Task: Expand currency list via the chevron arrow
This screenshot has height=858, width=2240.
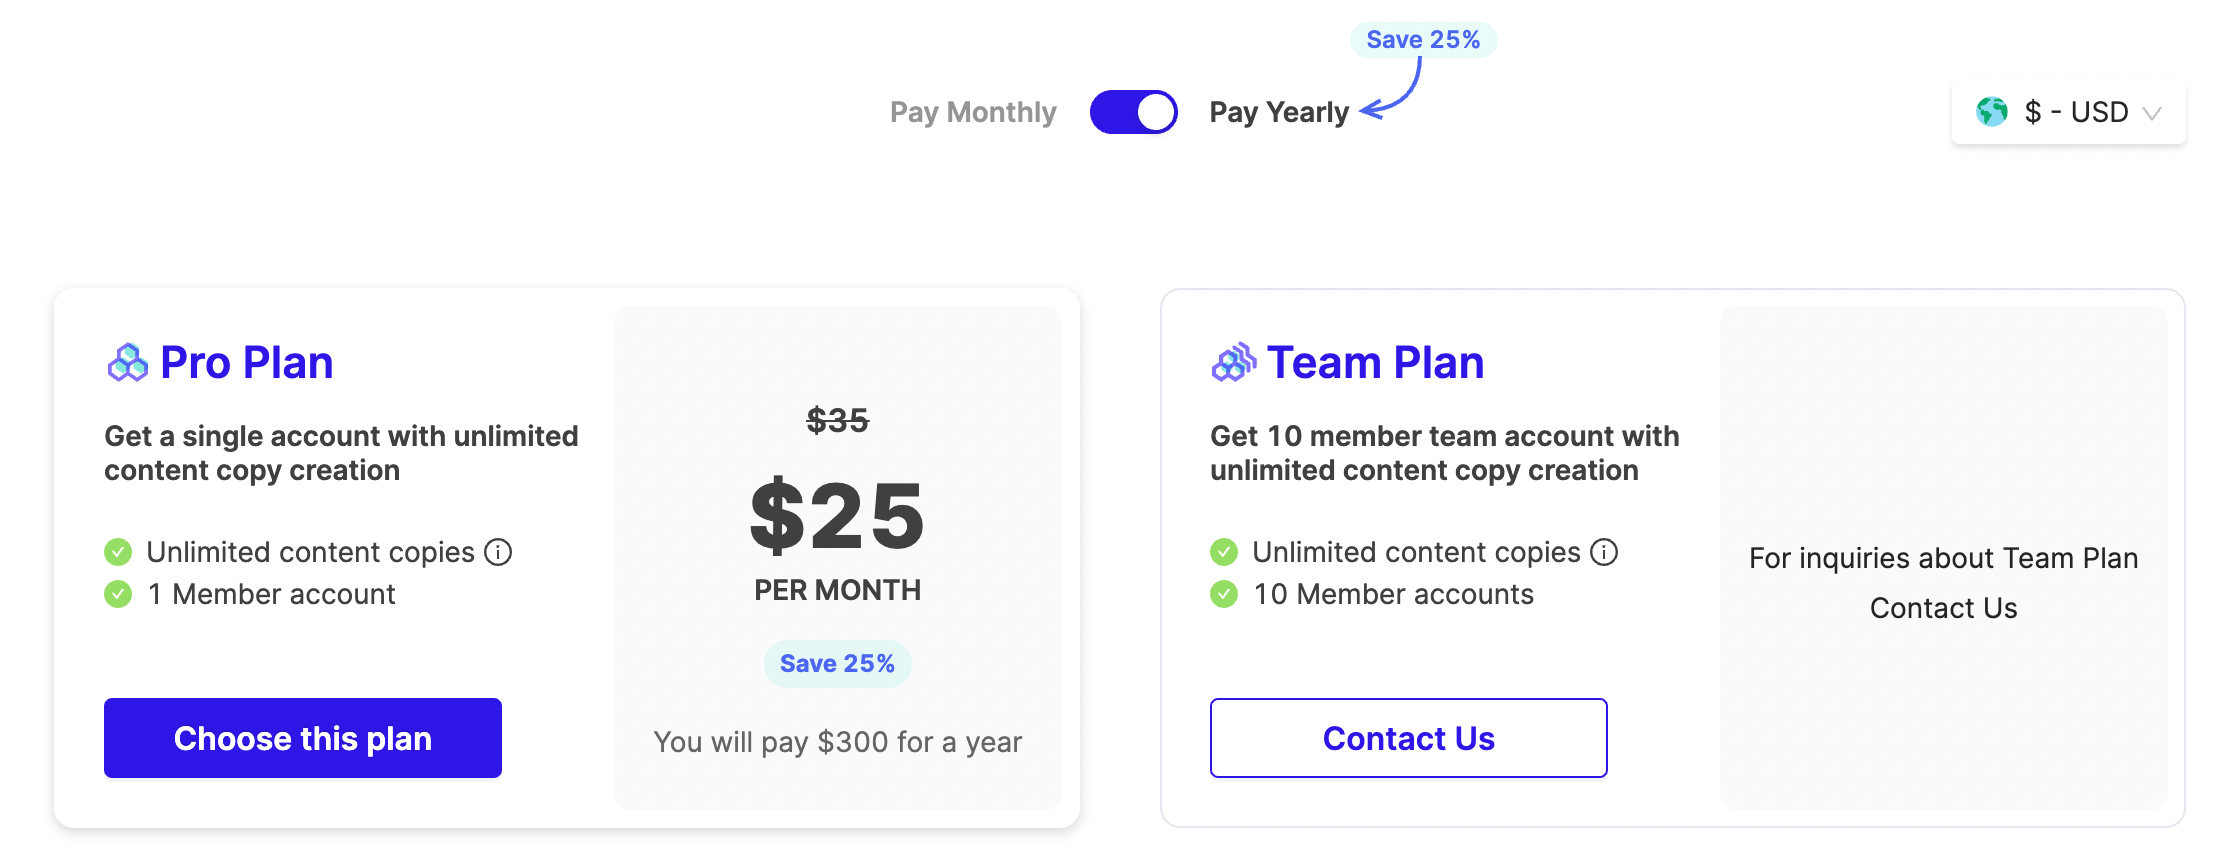Action: (2152, 113)
